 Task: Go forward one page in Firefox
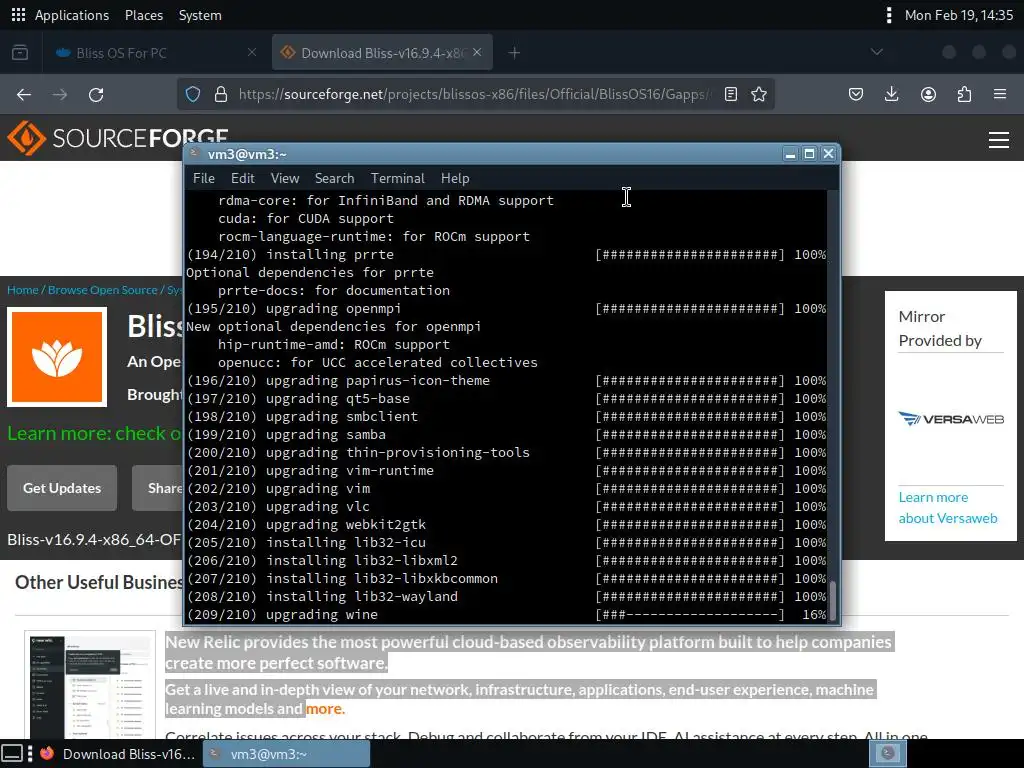(x=59, y=95)
